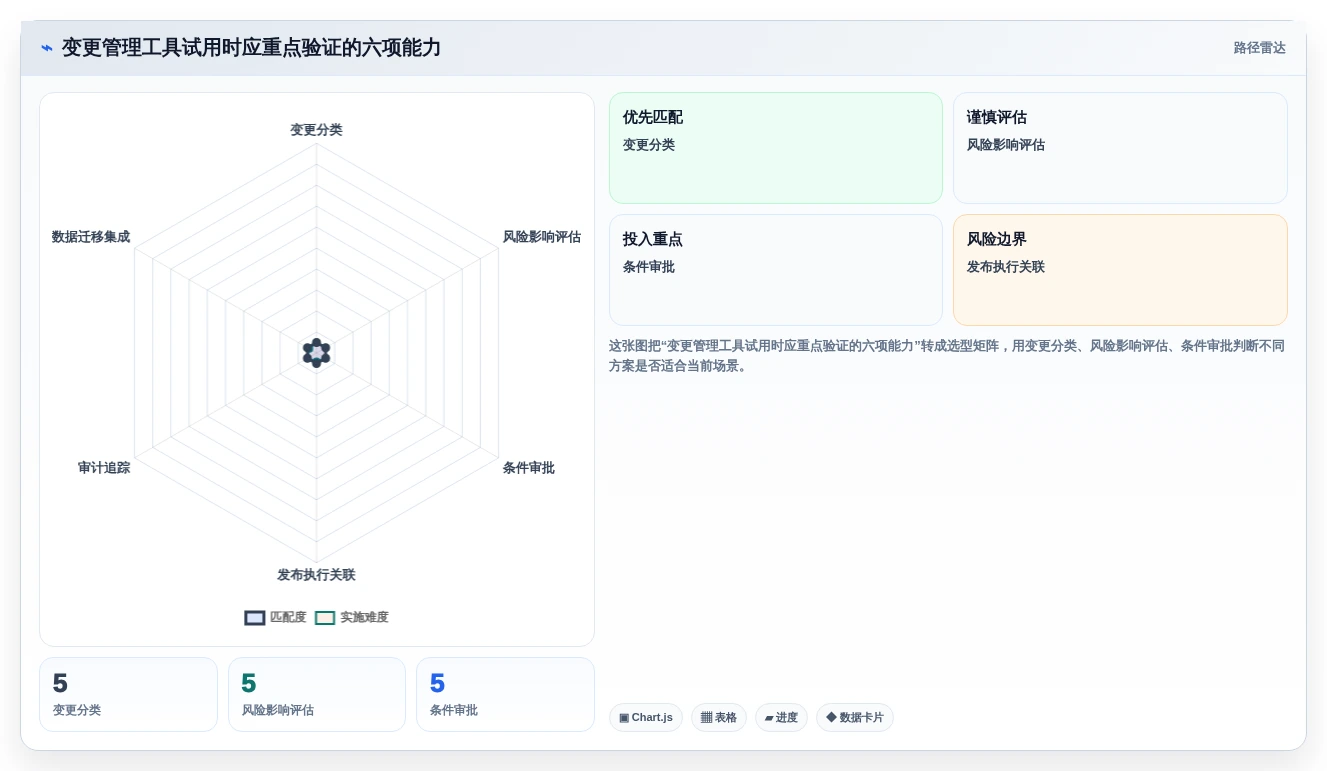Click 发布执行关联 text inside 风险边界 card
The width and height of the screenshot is (1327, 771).
coord(1006,267)
